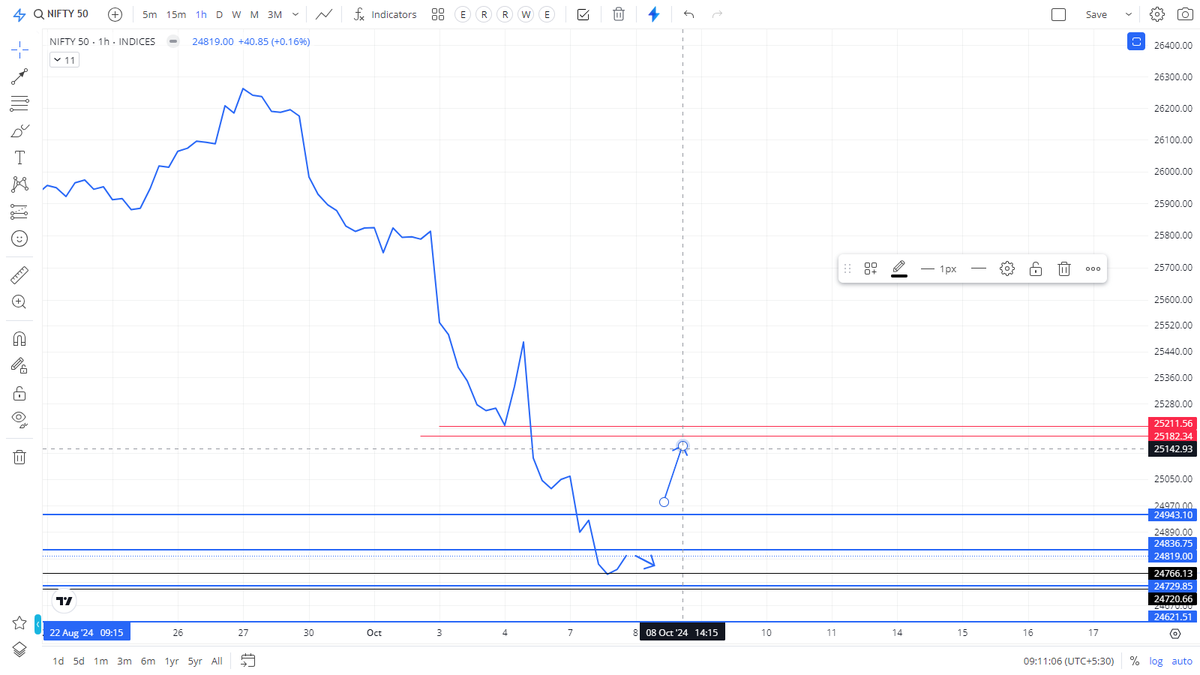Viewport: 1200px width, 675px height.
Task: Click the minus icon beside INDICES label
Action: tap(173, 42)
